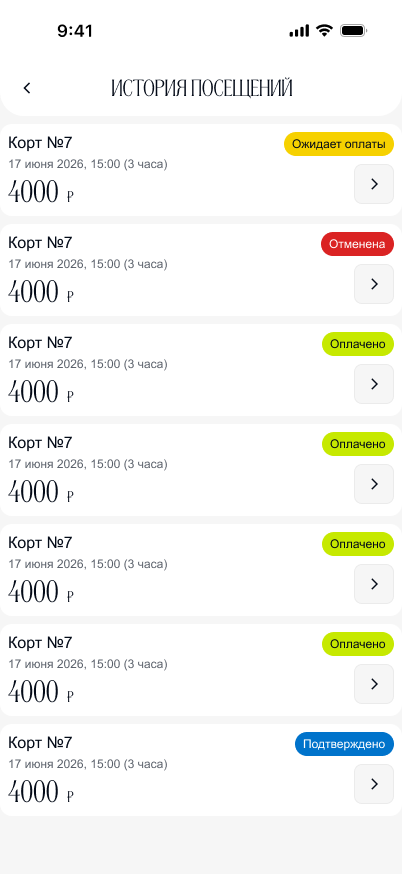Open details arrow for the awaiting-payment booking
402x874 pixels.
click(374, 184)
